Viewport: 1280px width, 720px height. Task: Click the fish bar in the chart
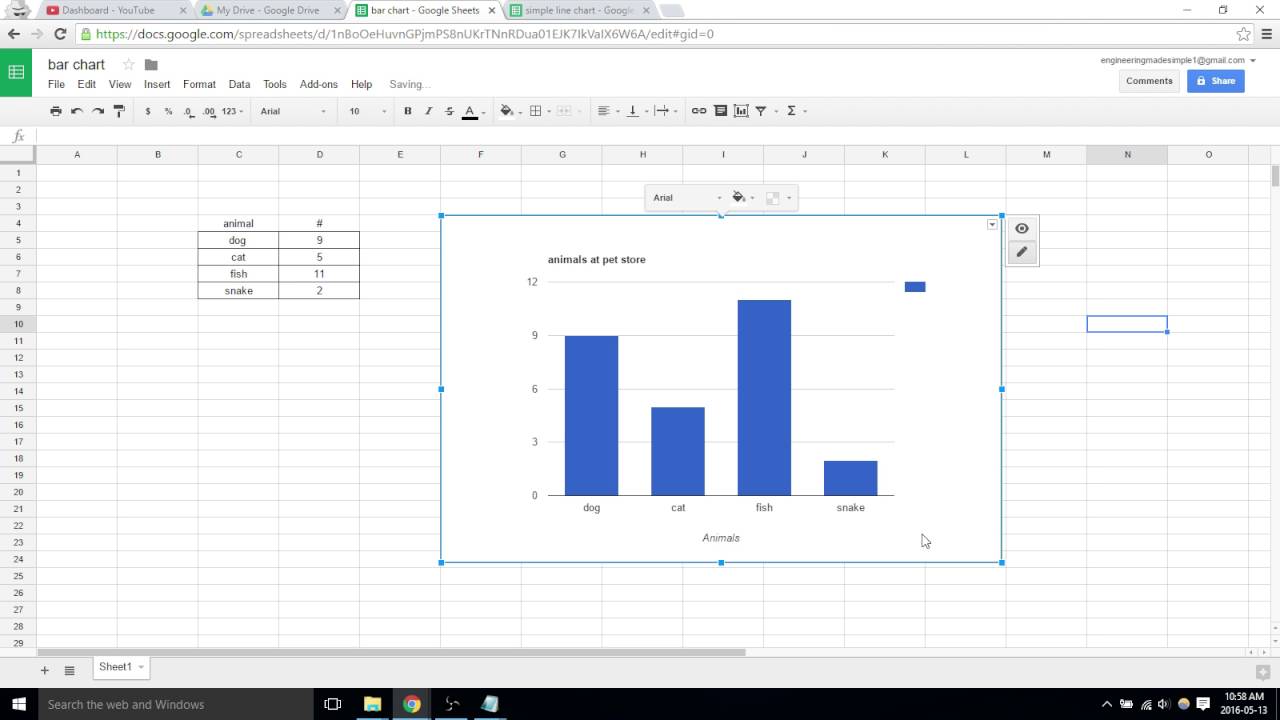[x=764, y=398]
